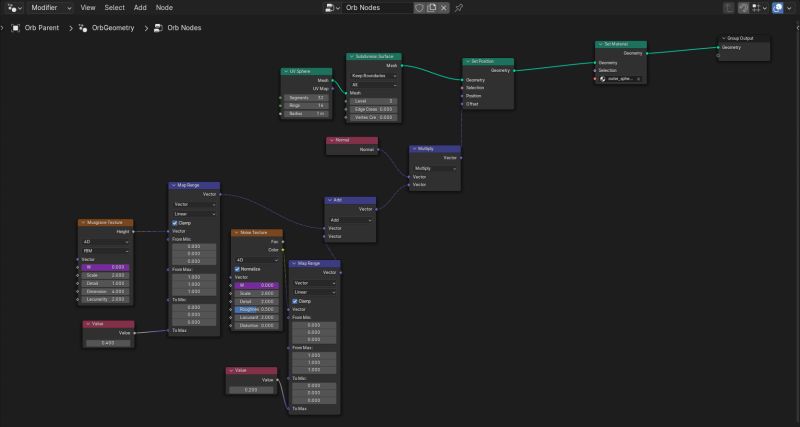Collapse the UV Sphere node
Screen dimensions: 800x427
[x=286, y=71]
